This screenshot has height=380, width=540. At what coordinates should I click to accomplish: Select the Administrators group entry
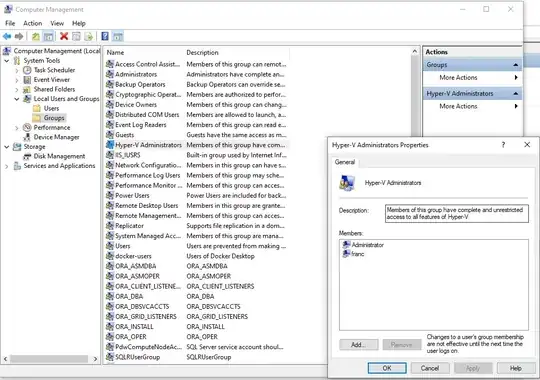click(x=136, y=74)
